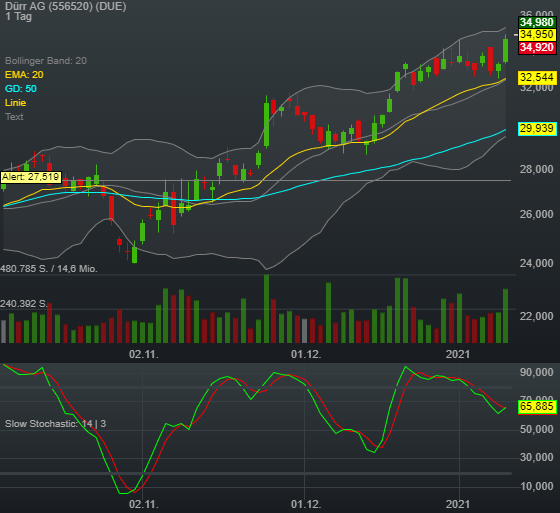Click the volume label '480.785 S. / 14,6 Mio.'
Image resolution: width=560 pixels, height=513 pixels.
(49, 269)
